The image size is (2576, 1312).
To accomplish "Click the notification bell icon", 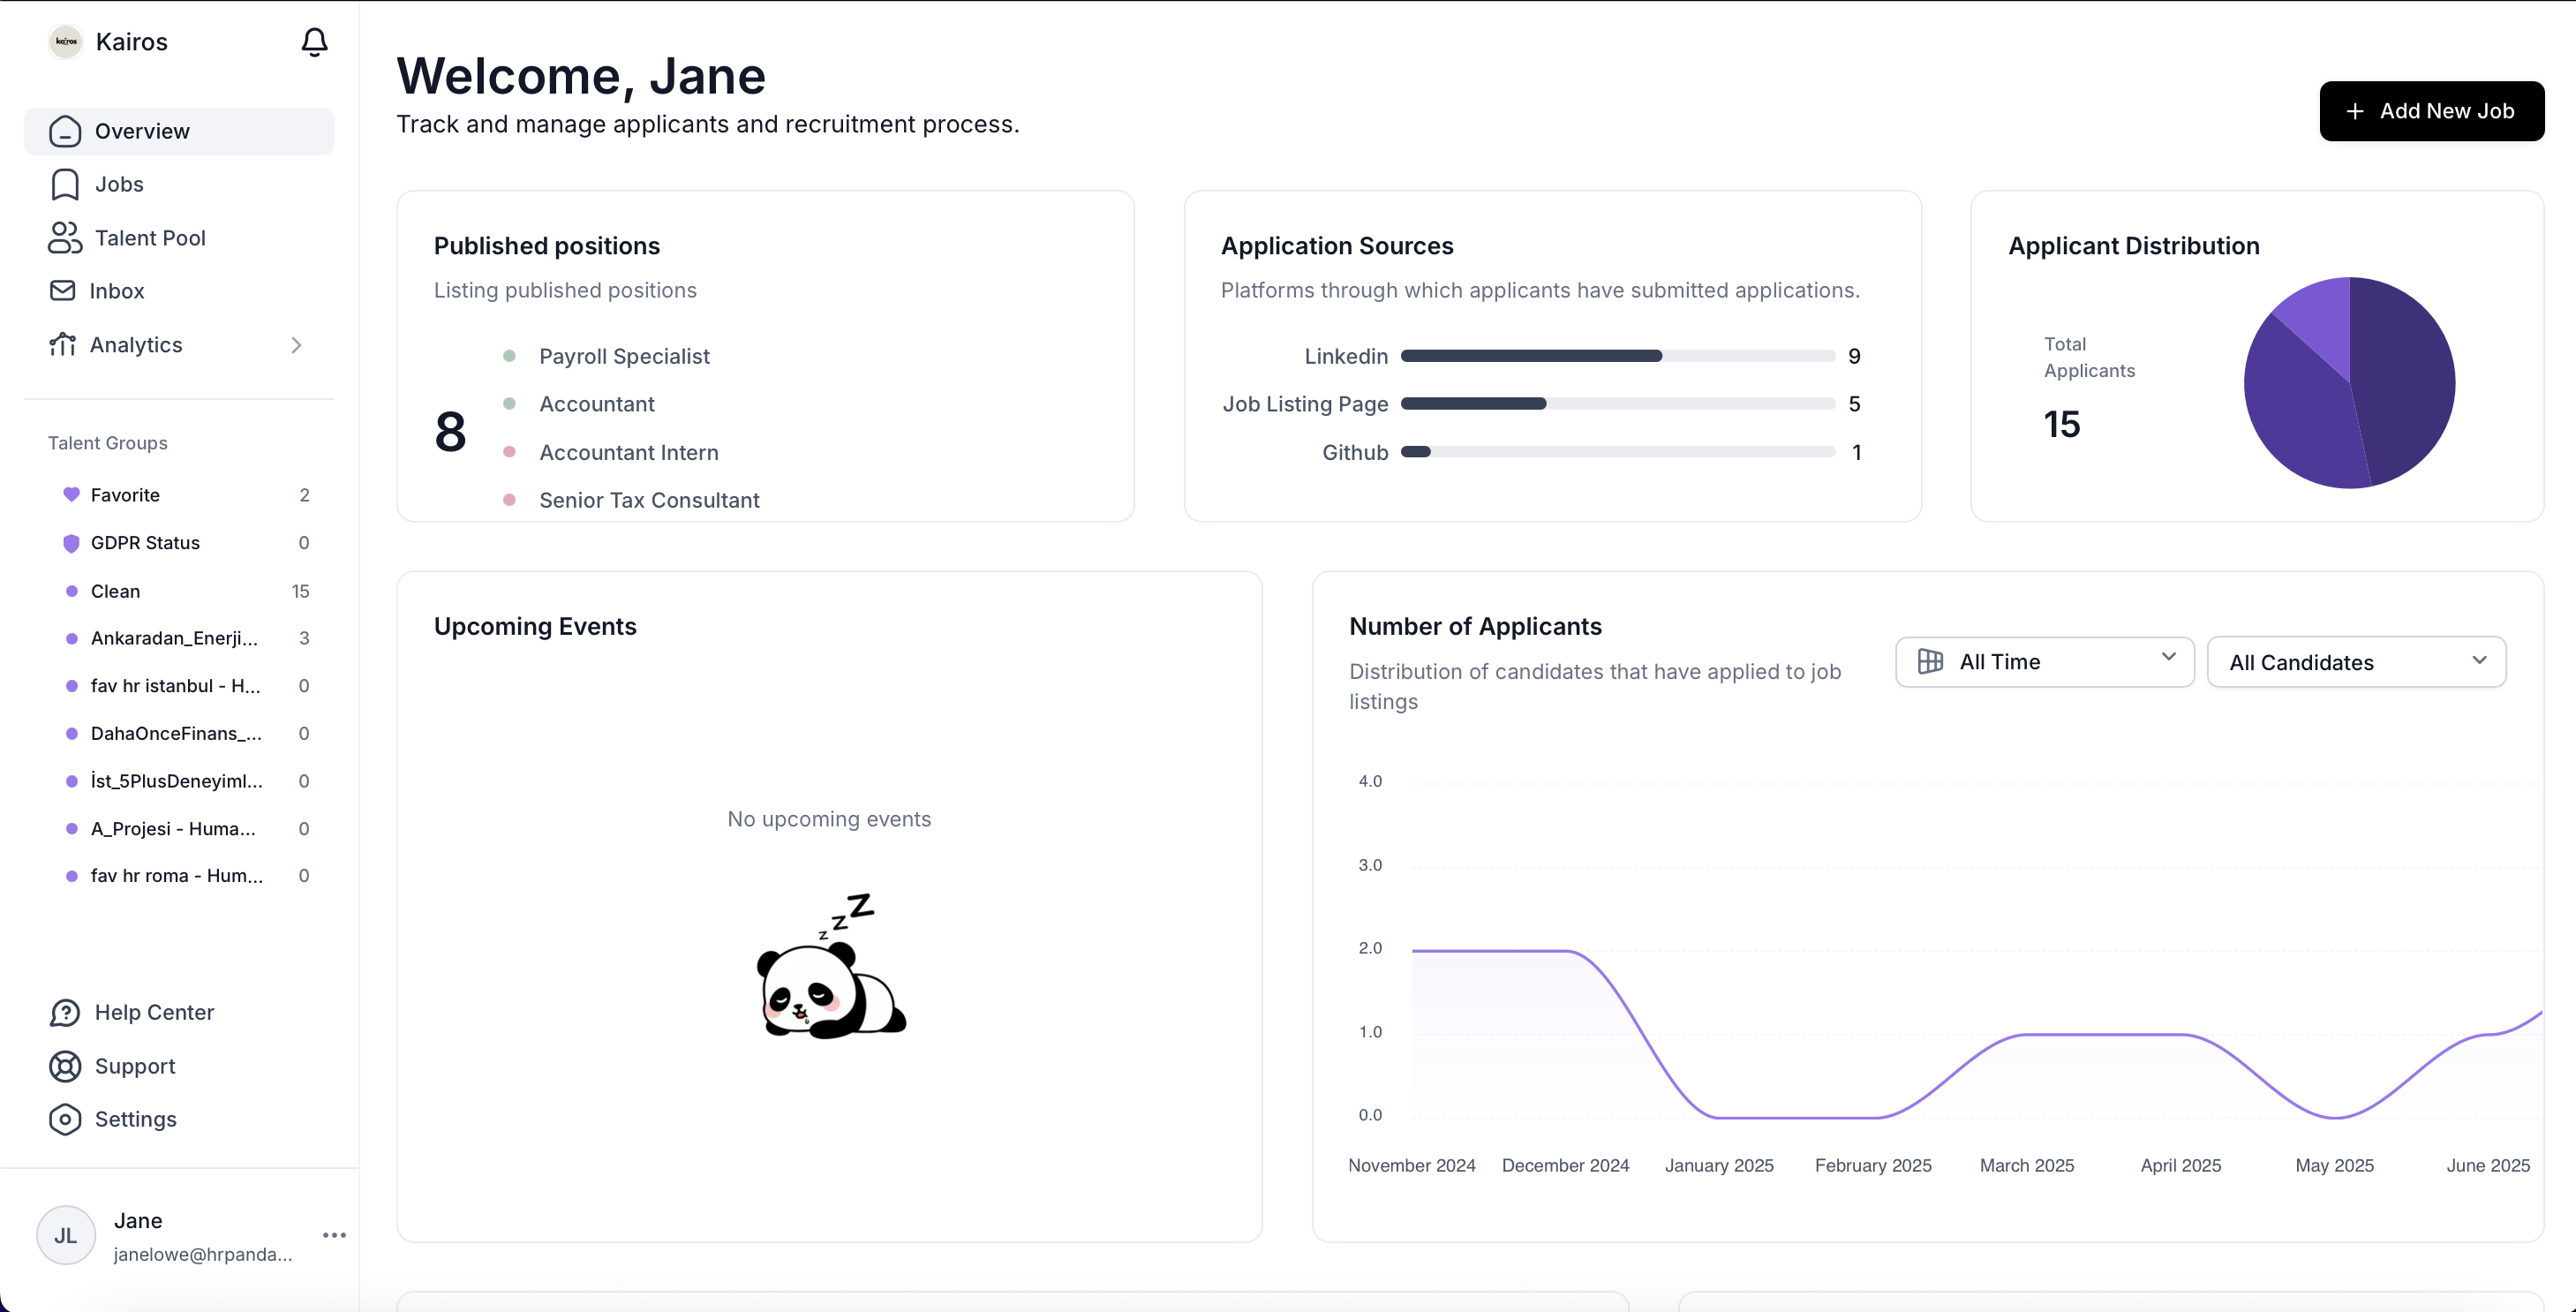I will click(314, 42).
